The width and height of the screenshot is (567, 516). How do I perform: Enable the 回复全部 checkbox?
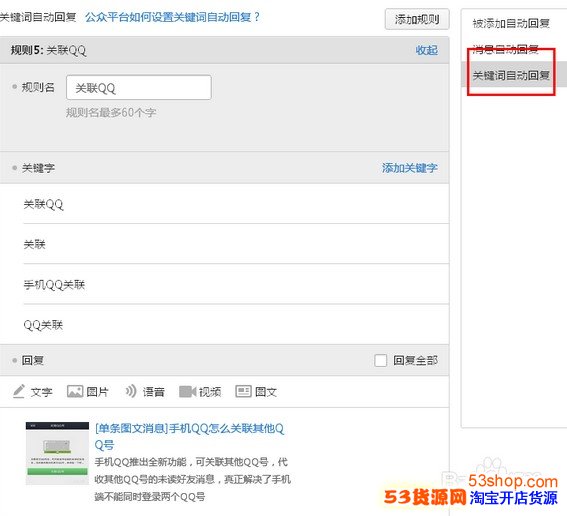click(x=380, y=360)
